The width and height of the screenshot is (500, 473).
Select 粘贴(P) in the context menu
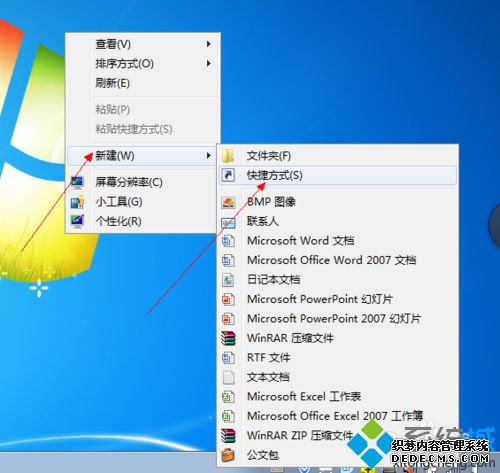click(x=143, y=109)
